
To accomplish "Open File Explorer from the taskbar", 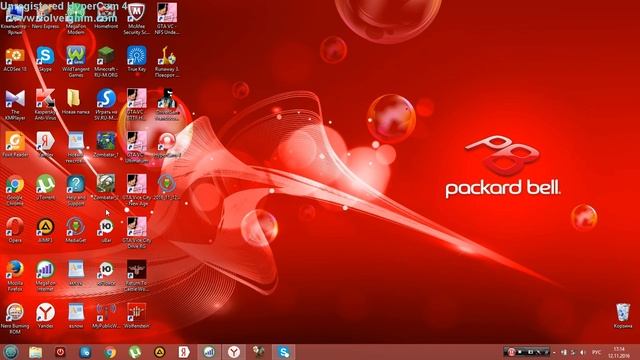I will point(36,352).
